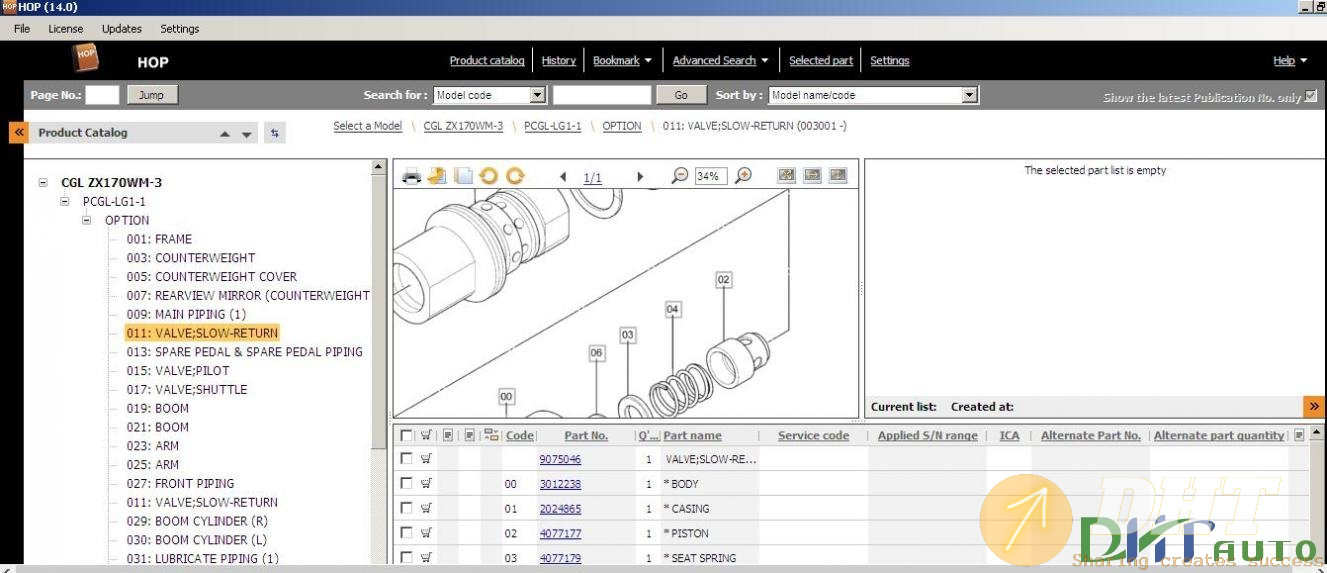Select '029: BOOM CYLINDER (R)' in the tree

coord(197,521)
